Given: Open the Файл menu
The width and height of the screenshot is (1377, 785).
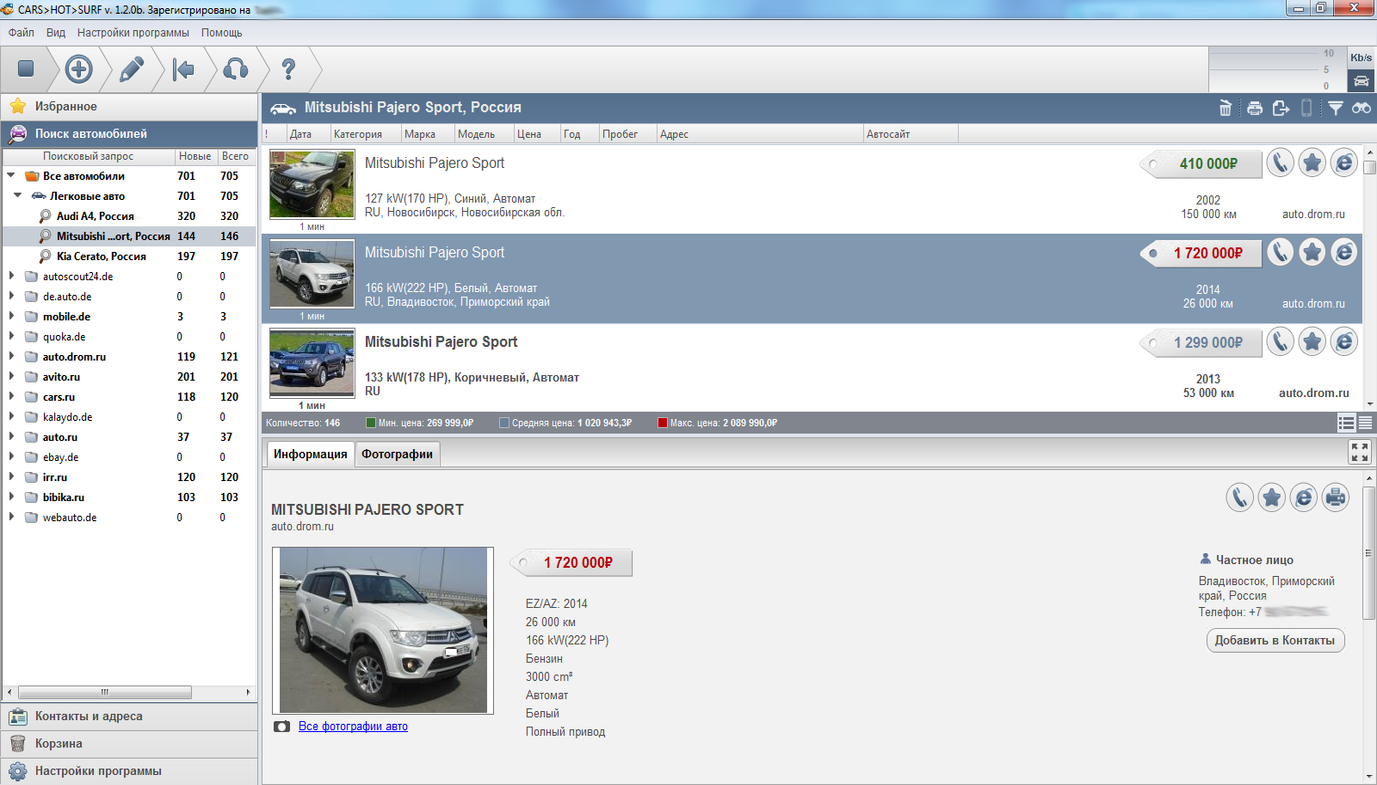Looking at the screenshot, I should coord(21,32).
